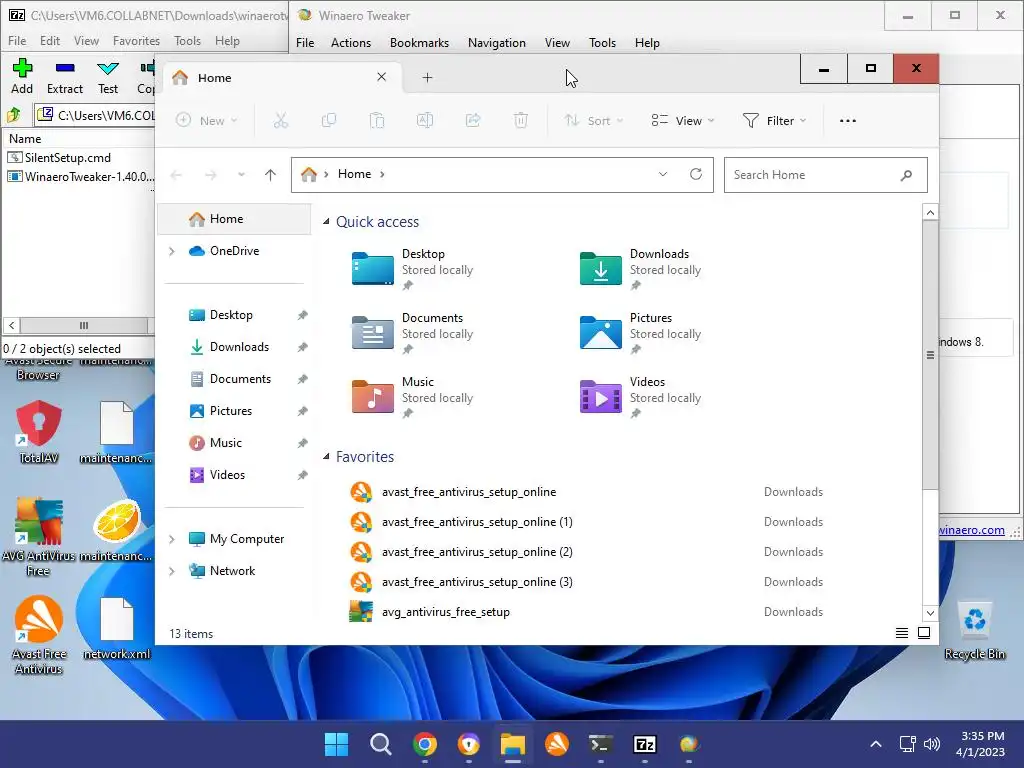Expand OneDrive in navigation pane
The image size is (1024, 768).
click(x=172, y=251)
